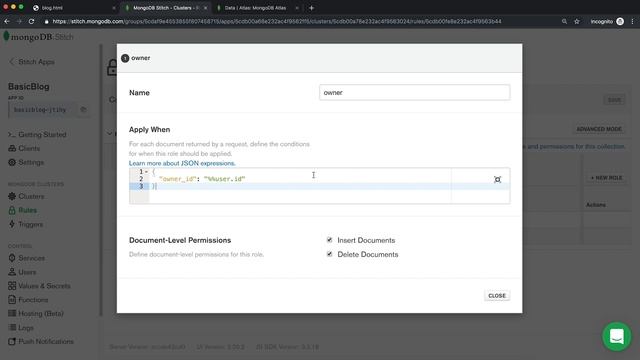Viewport: 640px width, 360px height.
Task: Click the Triggers lightning icon
Action: [x=12, y=224]
